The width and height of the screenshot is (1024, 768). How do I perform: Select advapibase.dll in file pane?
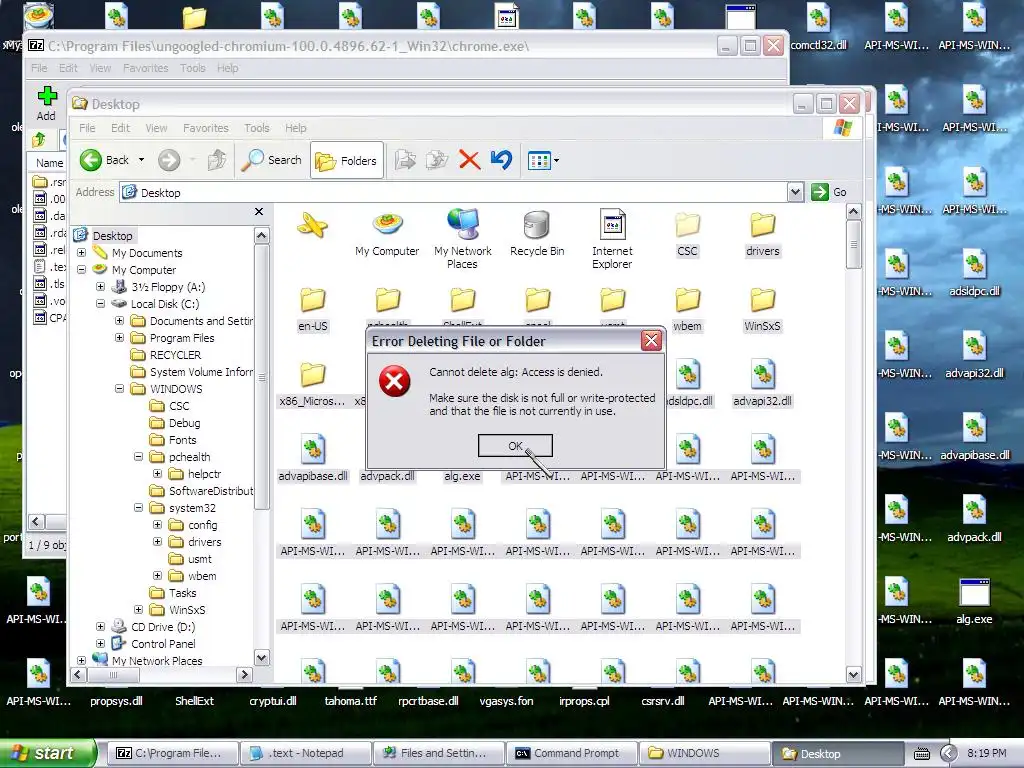pos(313,458)
